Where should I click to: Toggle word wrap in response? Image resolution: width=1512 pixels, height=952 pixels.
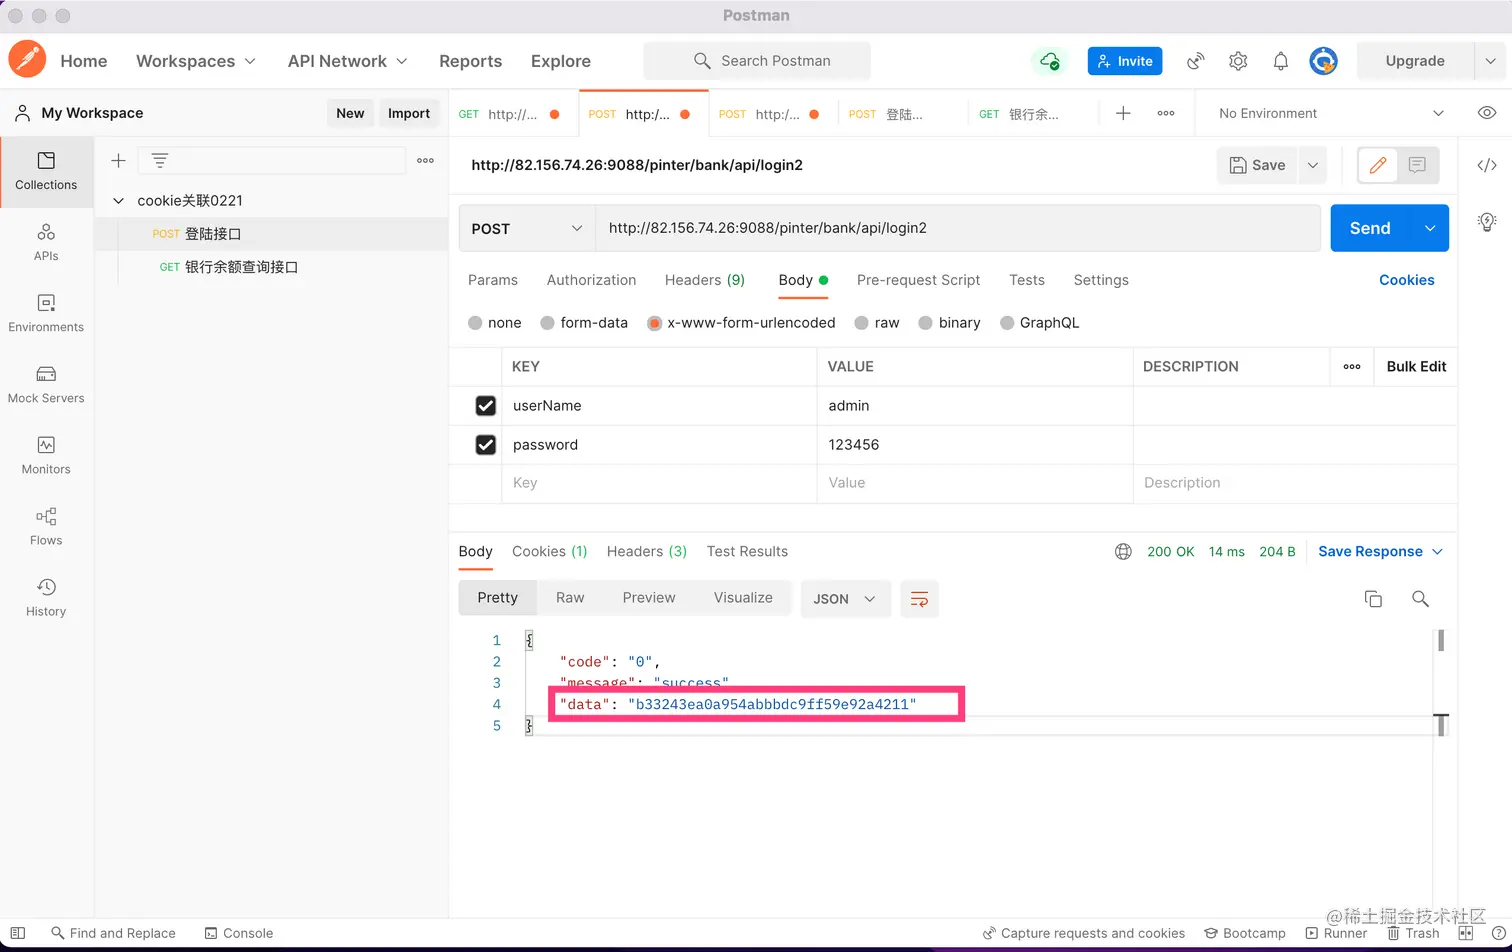919,598
